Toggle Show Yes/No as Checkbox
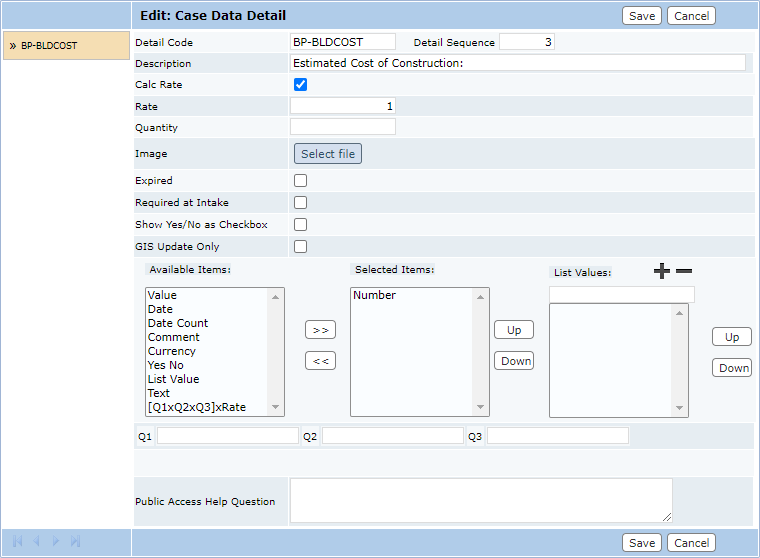Image resolution: width=760 pixels, height=558 pixels. point(301,224)
